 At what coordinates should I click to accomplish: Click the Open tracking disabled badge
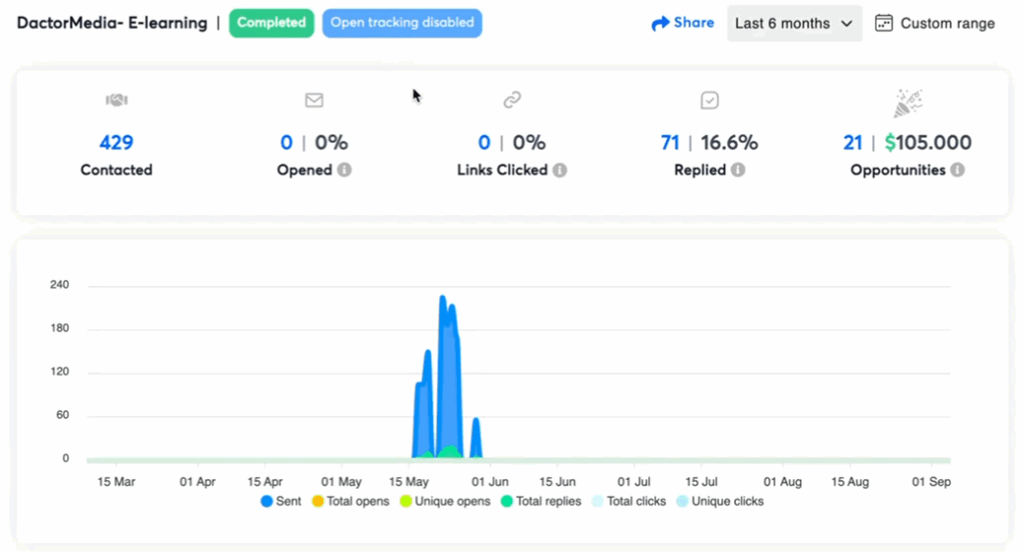402,23
